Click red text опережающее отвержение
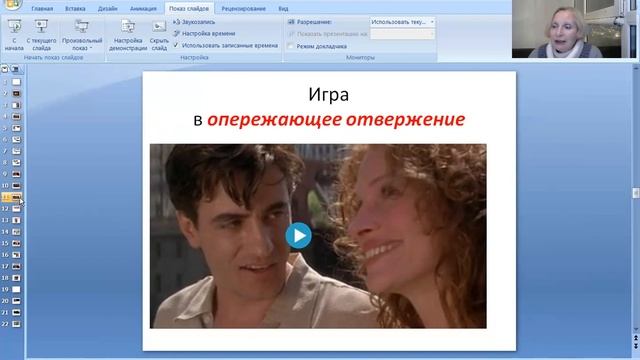The height and width of the screenshot is (360, 640). point(336,120)
